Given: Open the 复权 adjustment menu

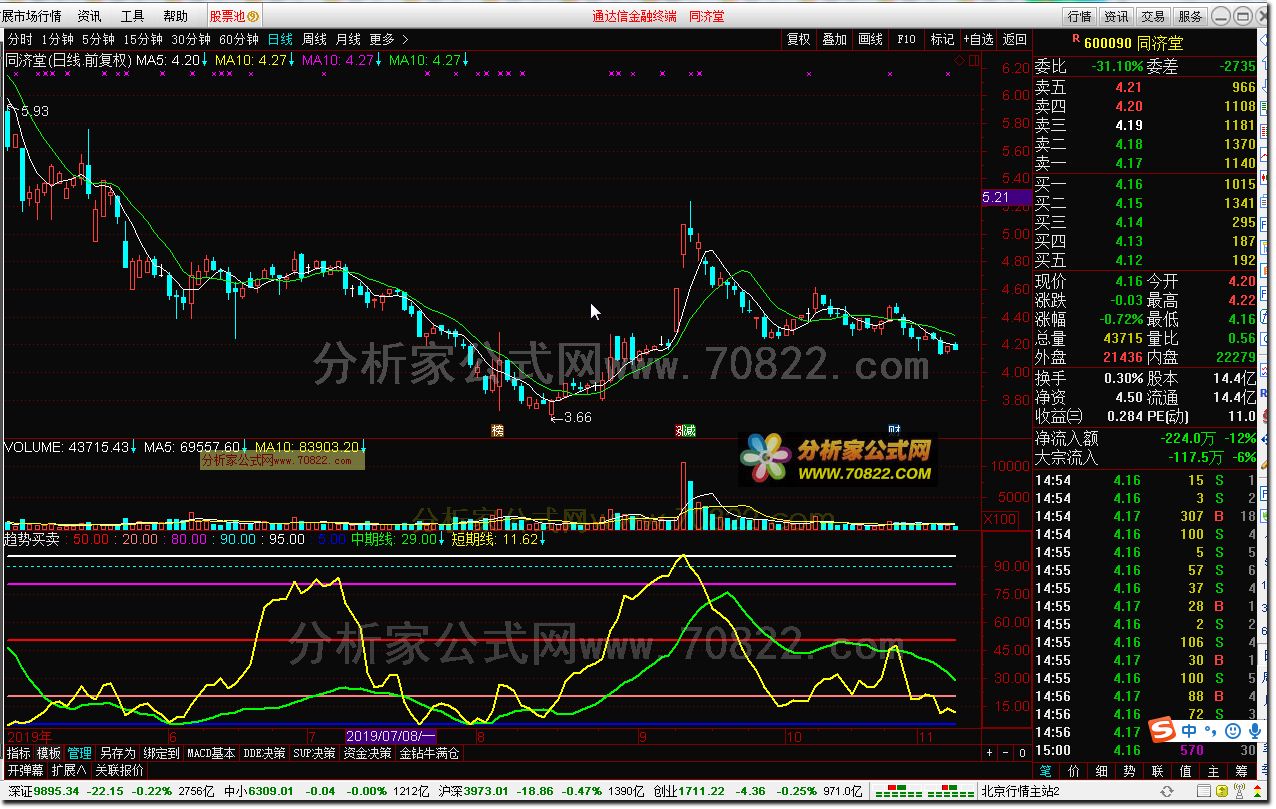Looking at the screenshot, I should coord(799,39).
